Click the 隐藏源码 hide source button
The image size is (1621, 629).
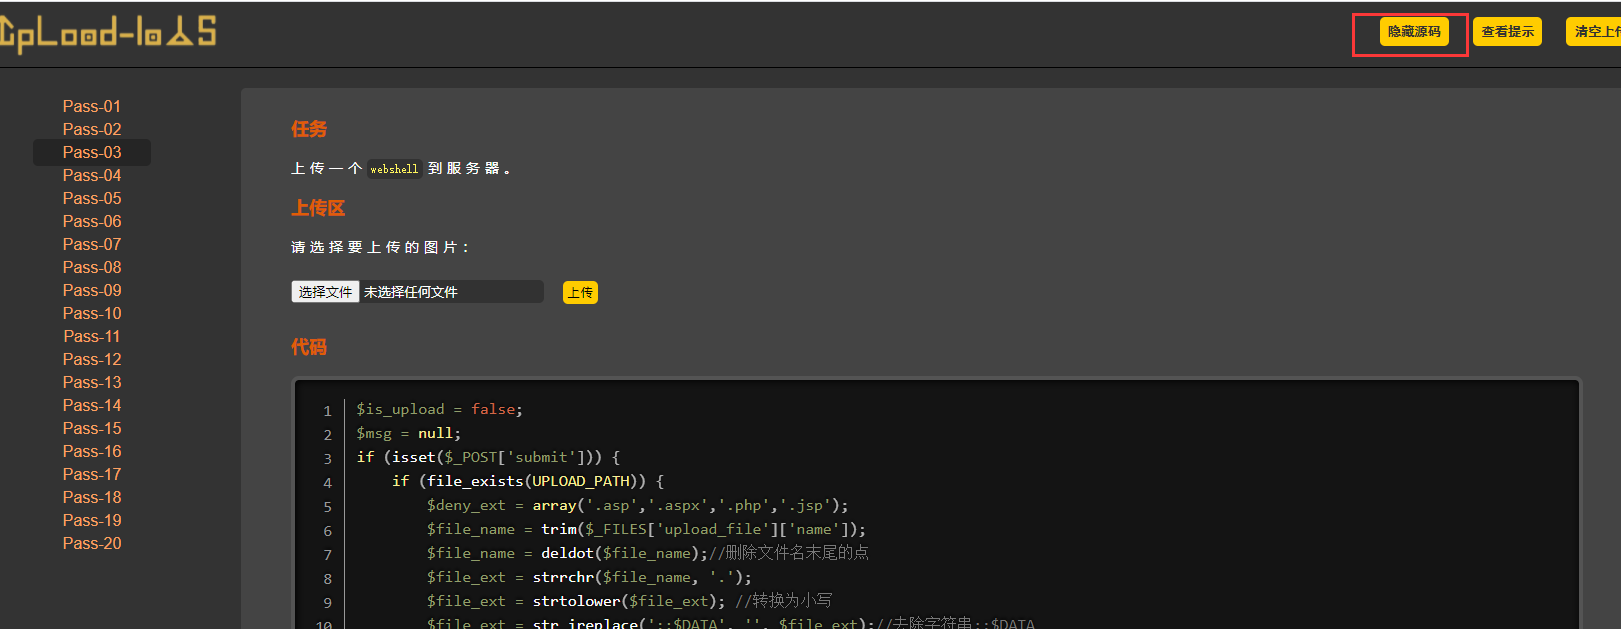(1413, 32)
